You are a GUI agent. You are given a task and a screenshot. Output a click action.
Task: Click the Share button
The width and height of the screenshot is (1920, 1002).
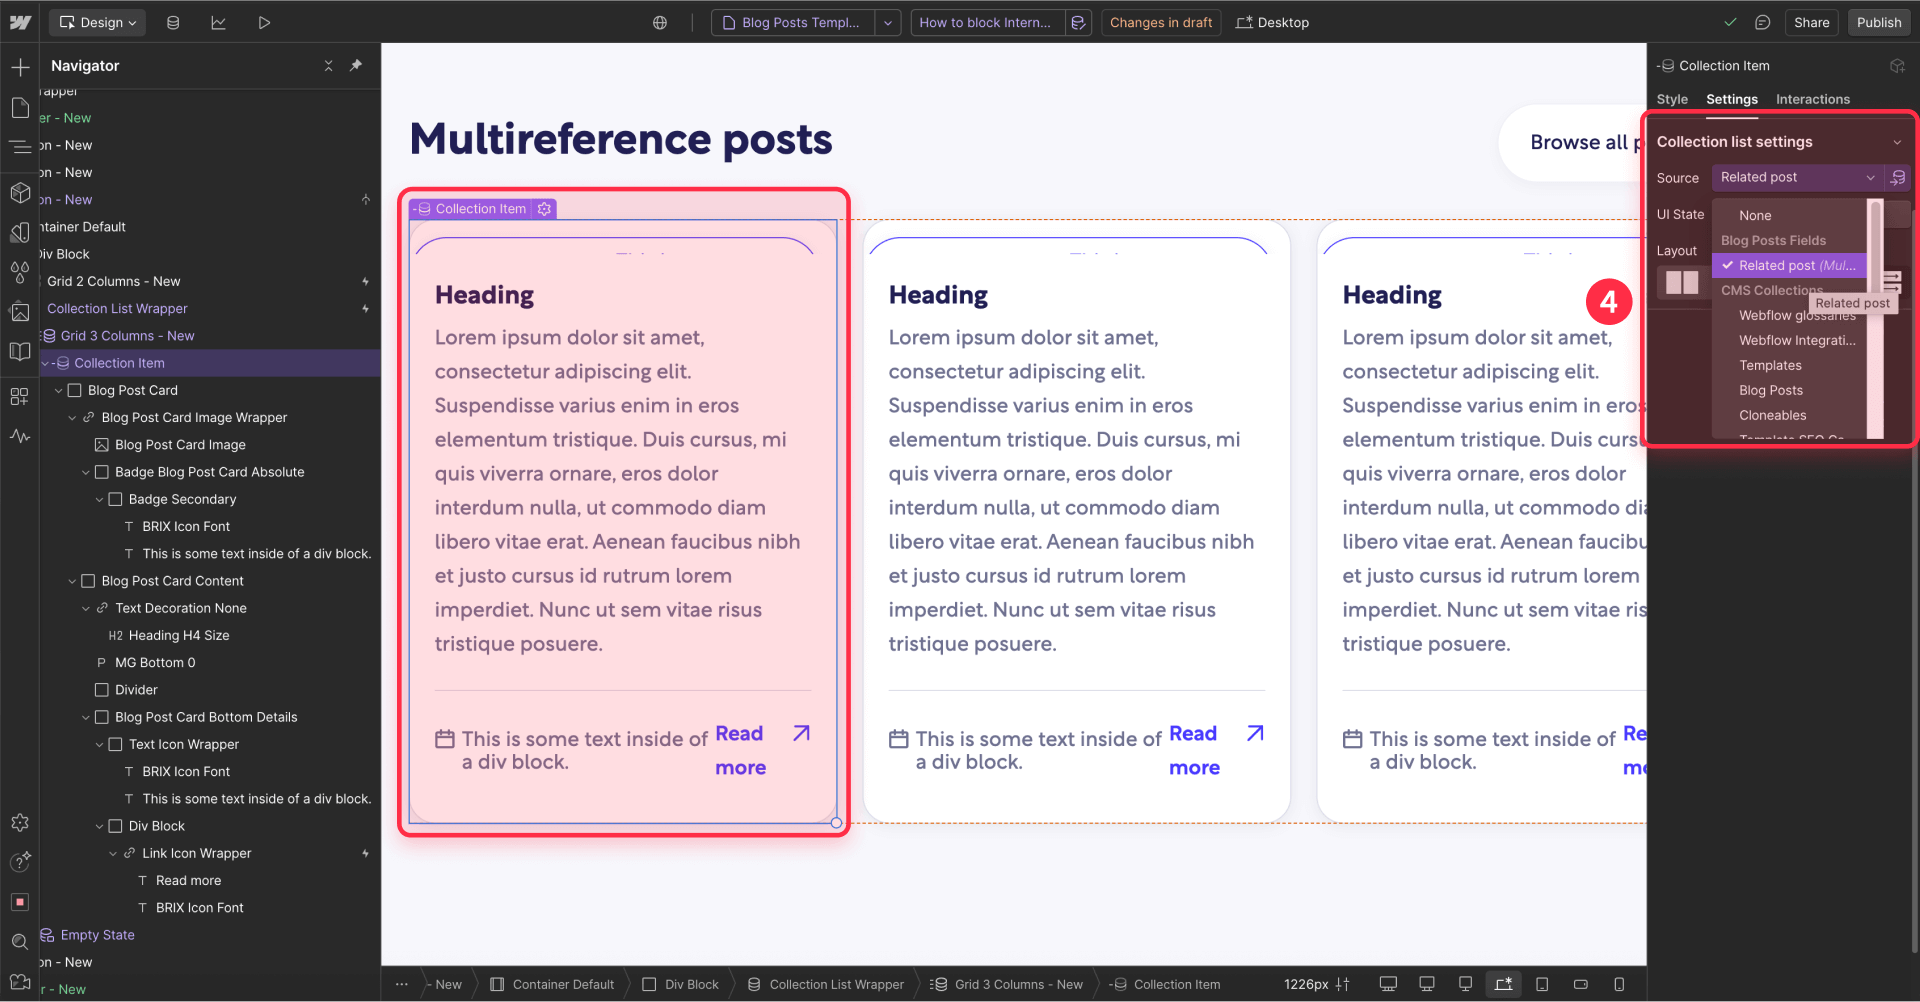[x=1811, y=22]
